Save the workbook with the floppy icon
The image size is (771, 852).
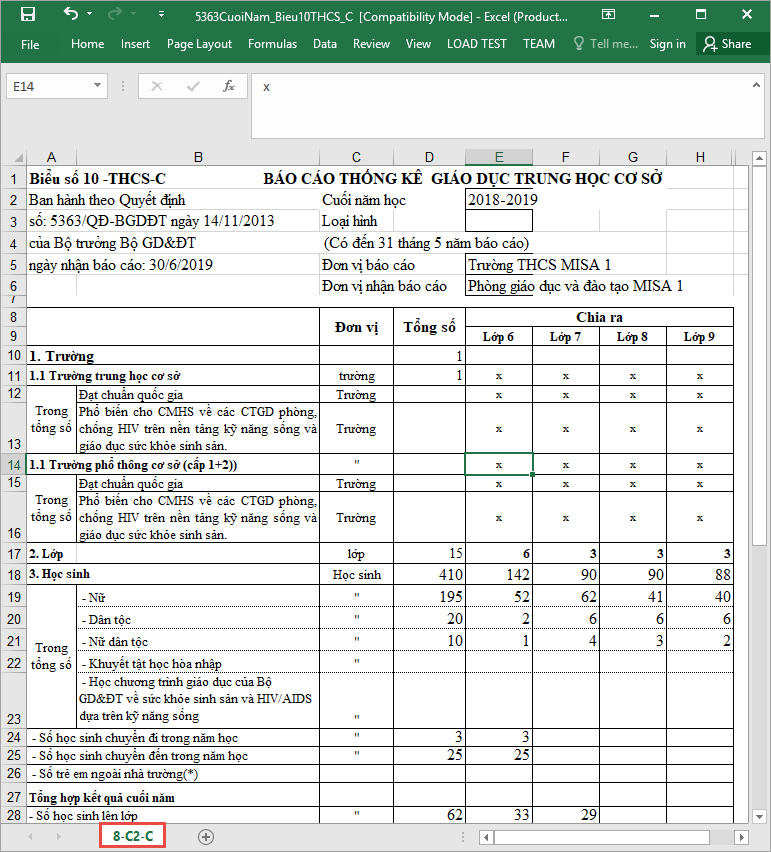click(28, 15)
